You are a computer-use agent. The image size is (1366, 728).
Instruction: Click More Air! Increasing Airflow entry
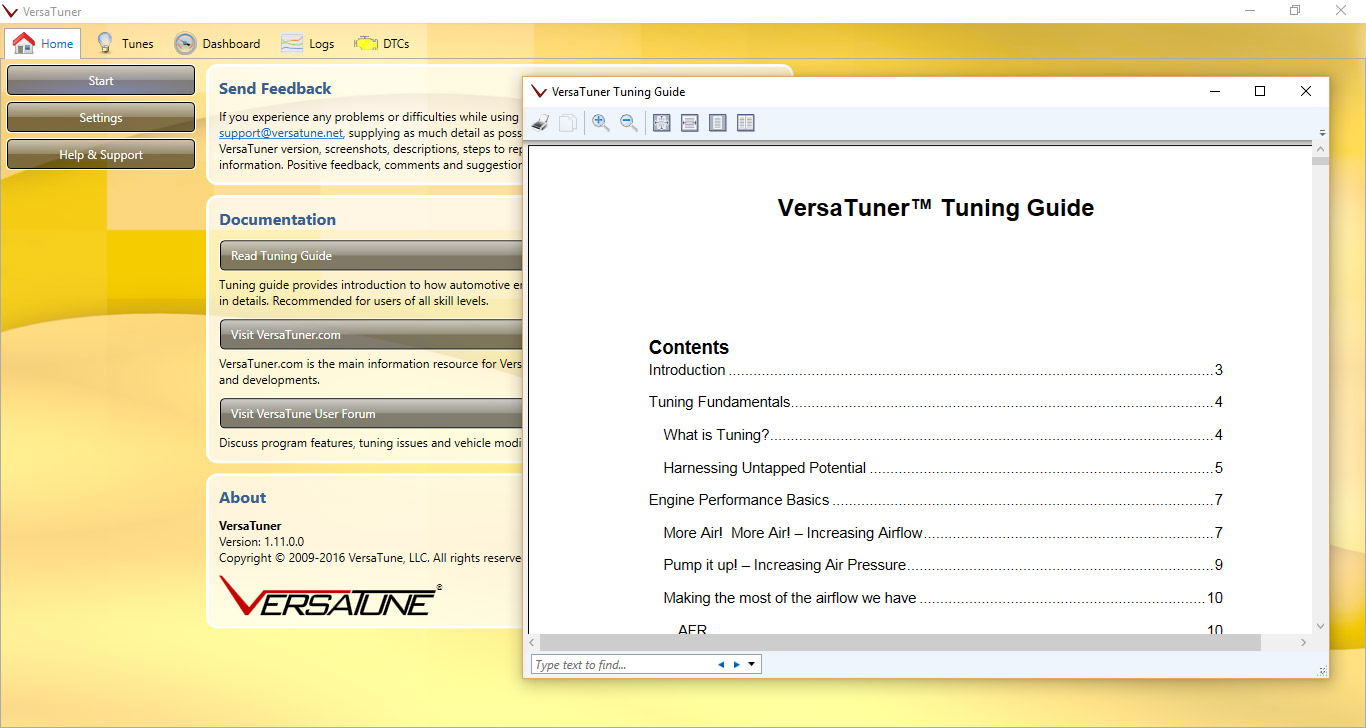tap(943, 533)
